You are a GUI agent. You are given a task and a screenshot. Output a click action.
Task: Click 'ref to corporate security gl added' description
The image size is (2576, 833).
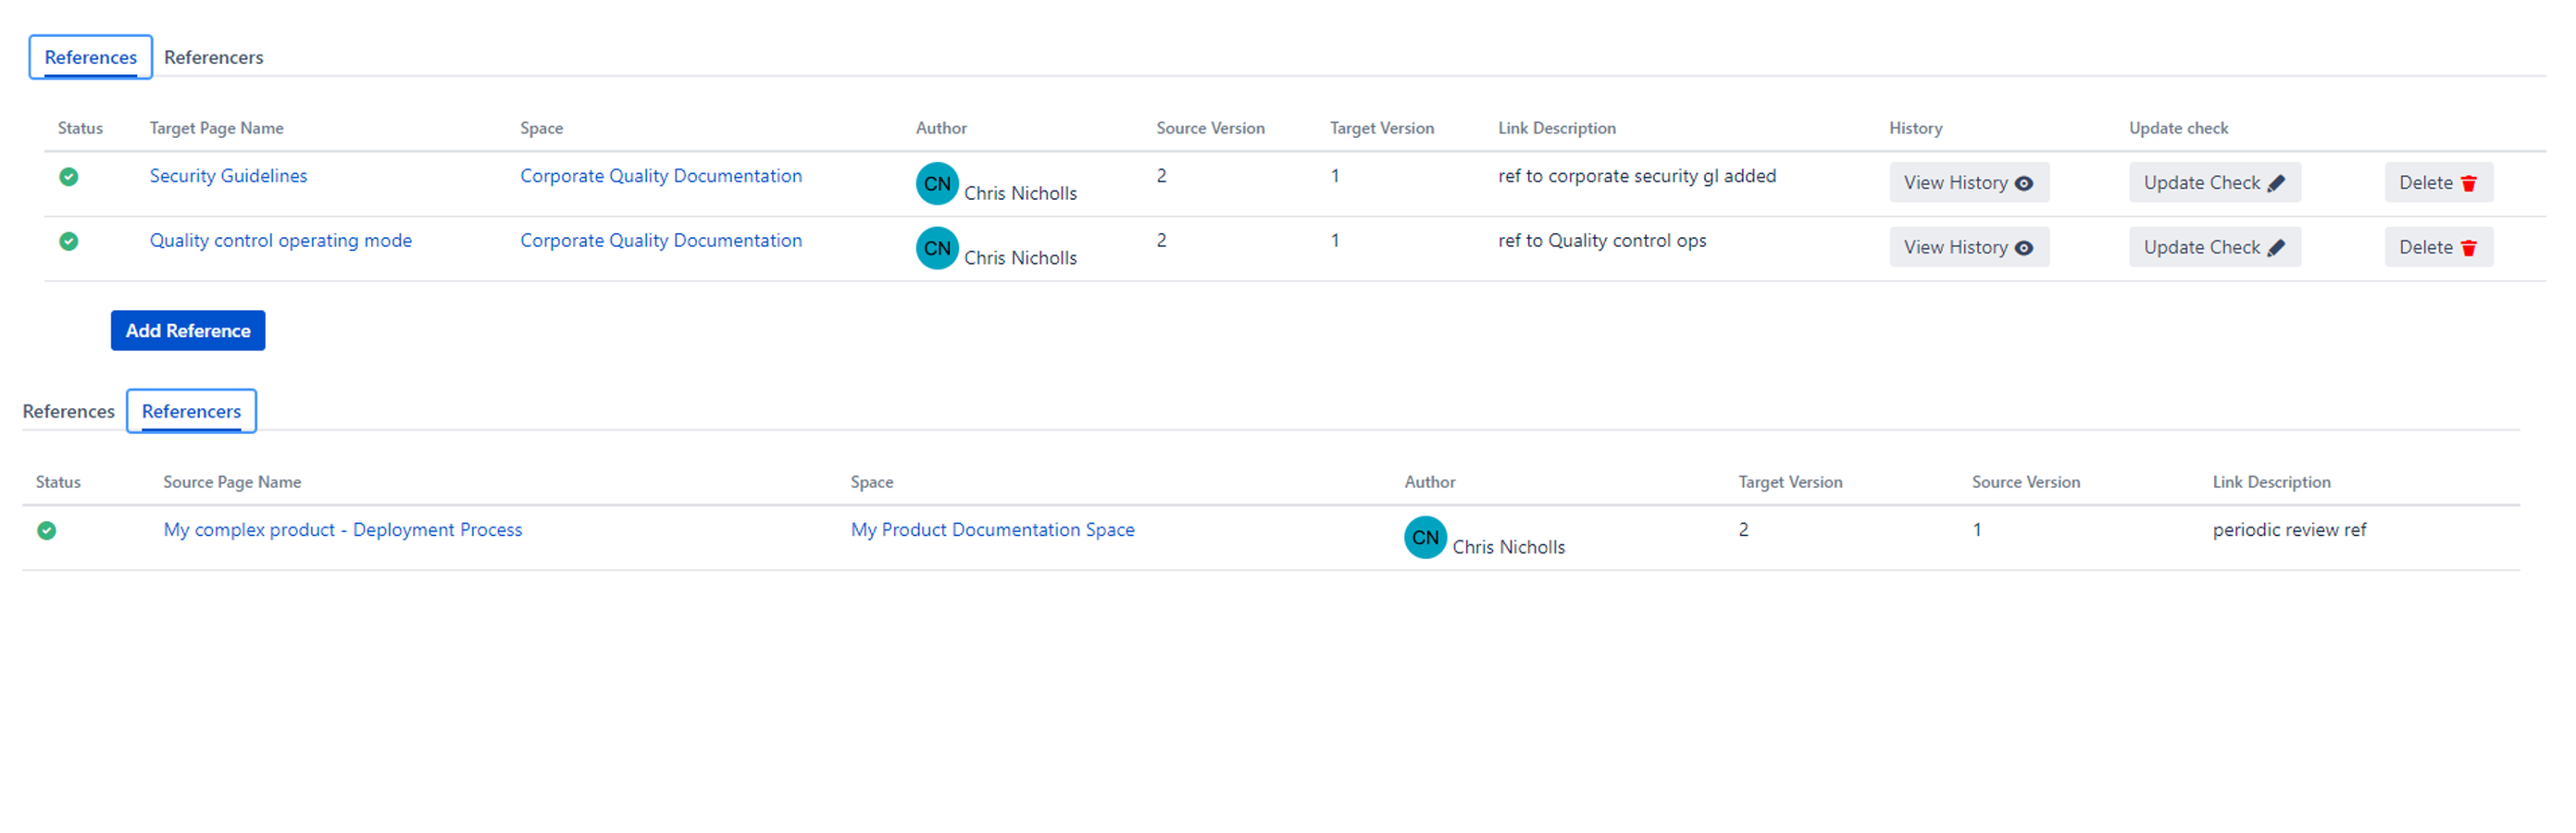click(1636, 176)
